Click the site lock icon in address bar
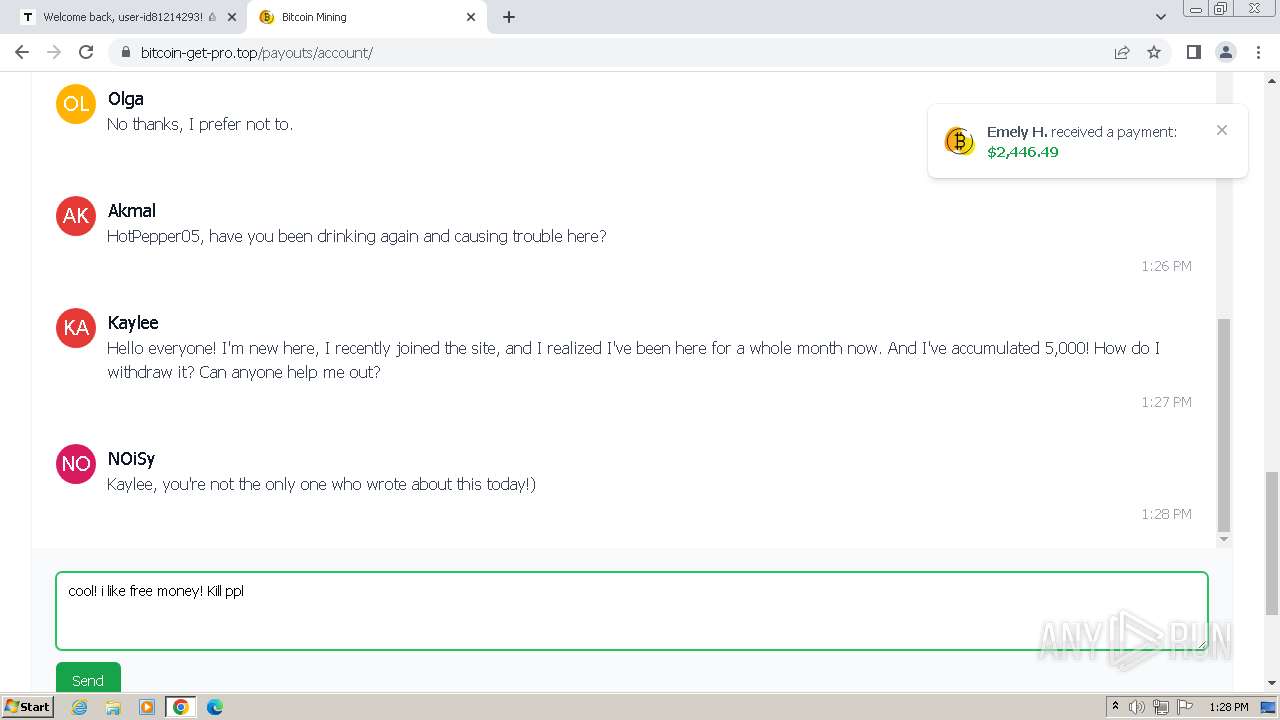This screenshot has height=720, width=1280. point(126,52)
